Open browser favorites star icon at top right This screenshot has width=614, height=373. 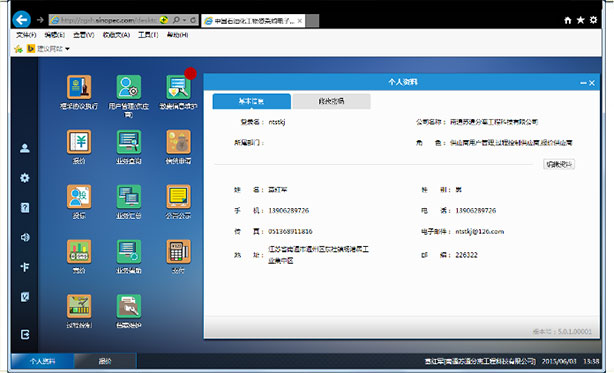pyautogui.click(x=580, y=20)
